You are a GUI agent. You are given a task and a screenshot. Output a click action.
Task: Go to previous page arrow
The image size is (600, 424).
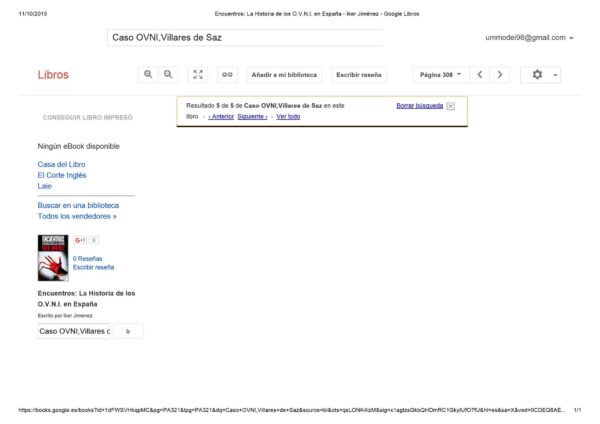coord(480,74)
